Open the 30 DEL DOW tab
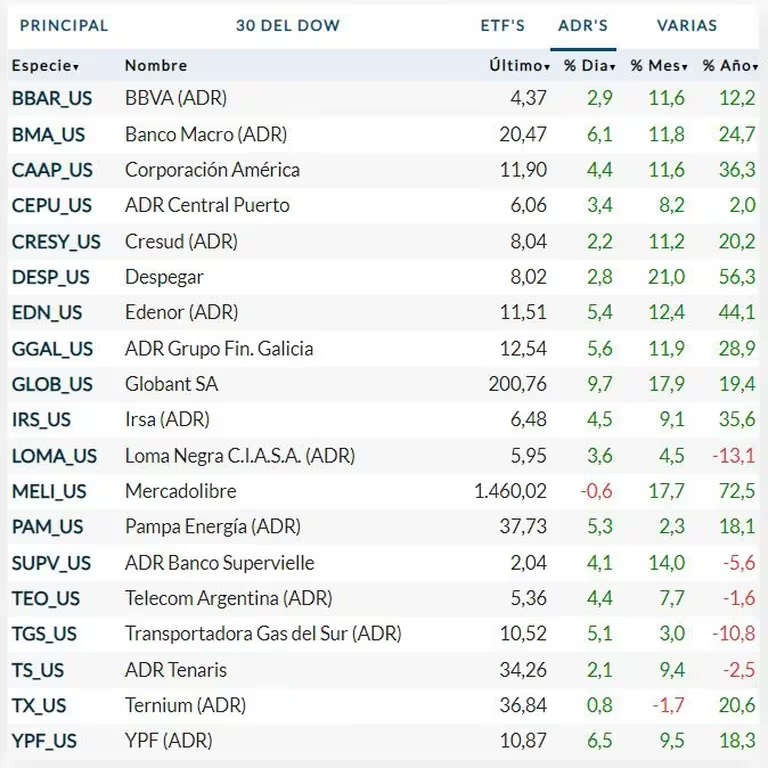Screen dimensions: 768x768 tap(288, 26)
